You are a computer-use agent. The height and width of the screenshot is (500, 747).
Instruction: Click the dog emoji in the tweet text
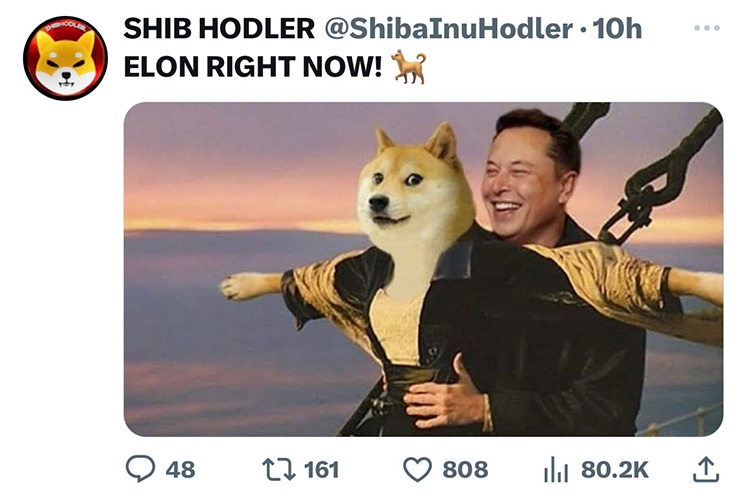tap(408, 67)
